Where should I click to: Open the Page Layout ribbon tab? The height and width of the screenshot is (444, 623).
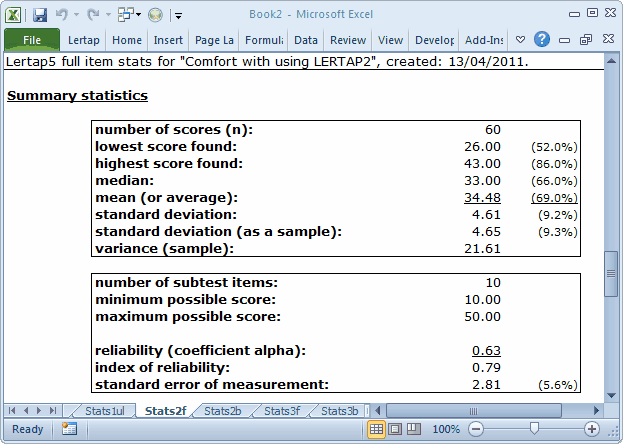pos(214,40)
